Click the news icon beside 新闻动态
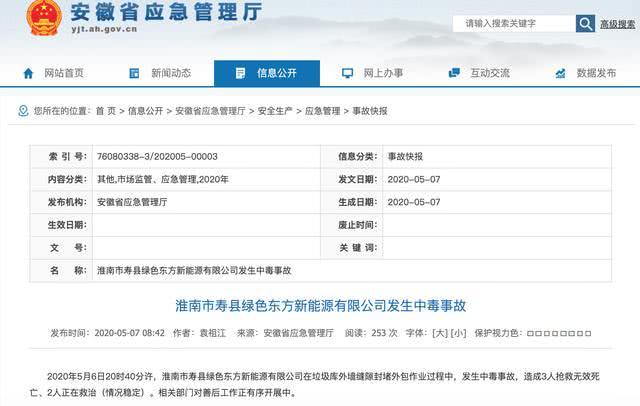The image size is (640, 406). [134, 73]
